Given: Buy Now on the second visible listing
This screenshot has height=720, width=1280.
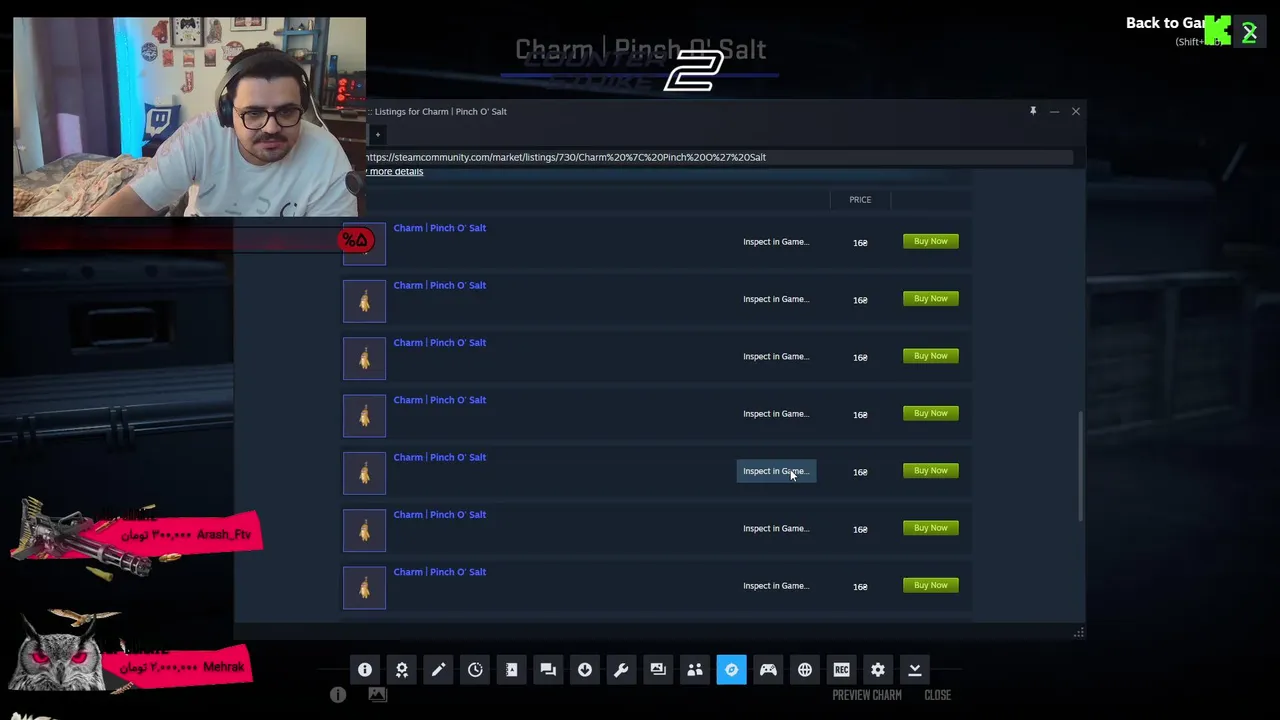Looking at the screenshot, I should click(931, 298).
